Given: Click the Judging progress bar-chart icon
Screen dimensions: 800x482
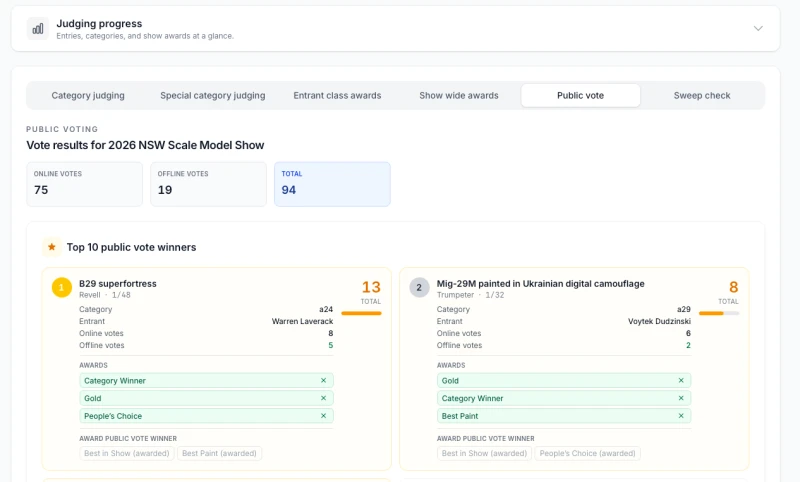Looking at the screenshot, I should click(x=38, y=29).
